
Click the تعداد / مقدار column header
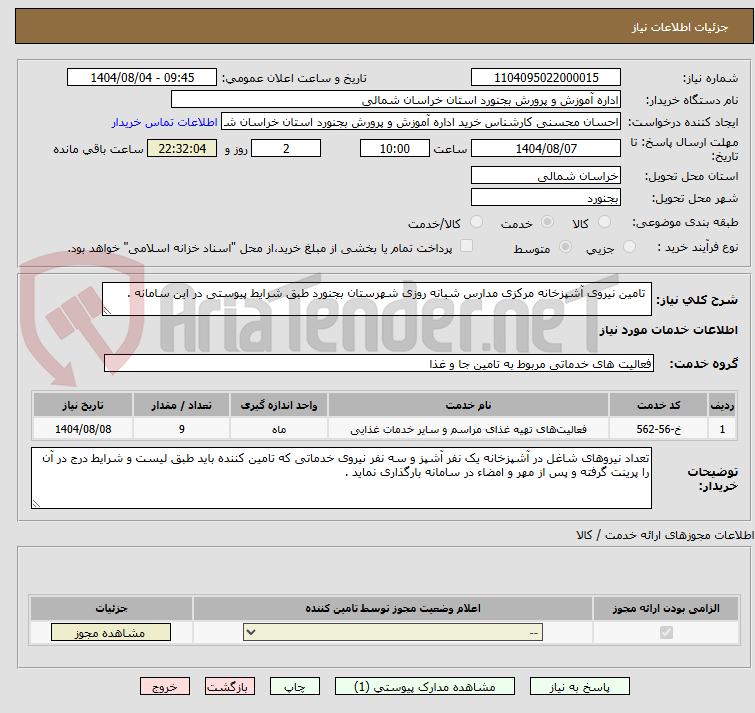coord(182,405)
